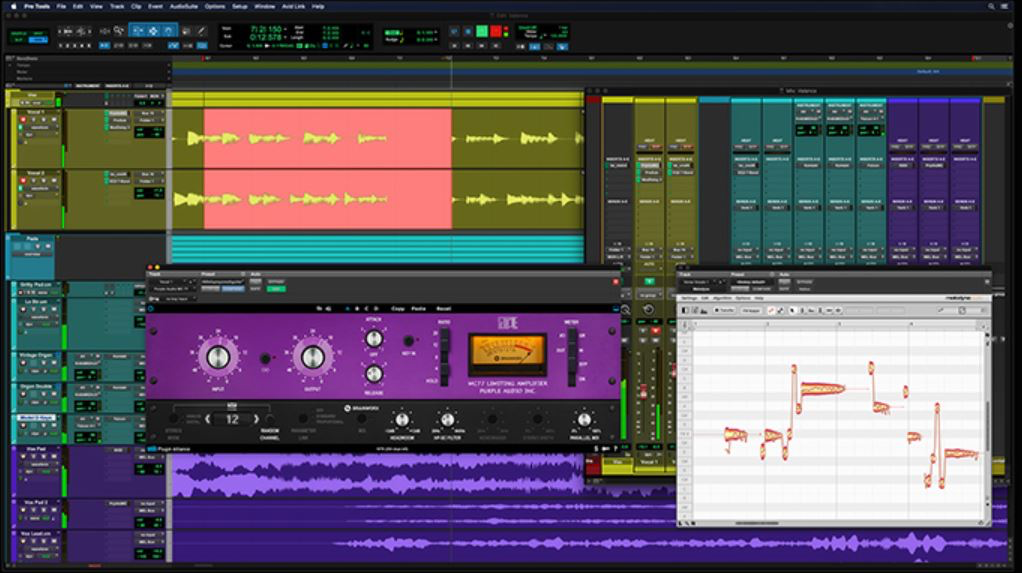Open the Track menu
Viewport: 1022px width, 573px height.
(117, 6)
